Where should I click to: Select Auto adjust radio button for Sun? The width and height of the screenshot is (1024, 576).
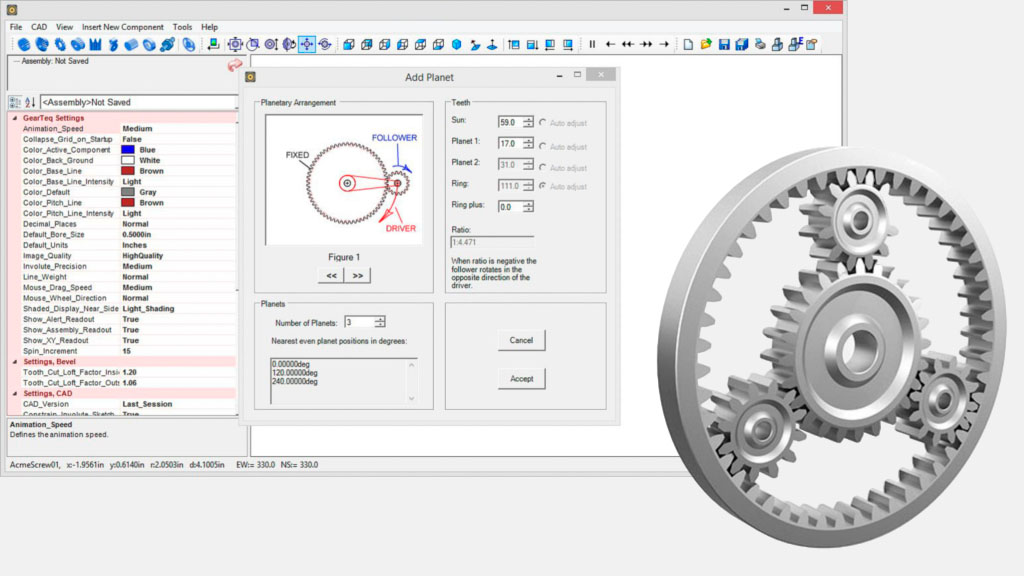pos(543,122)
